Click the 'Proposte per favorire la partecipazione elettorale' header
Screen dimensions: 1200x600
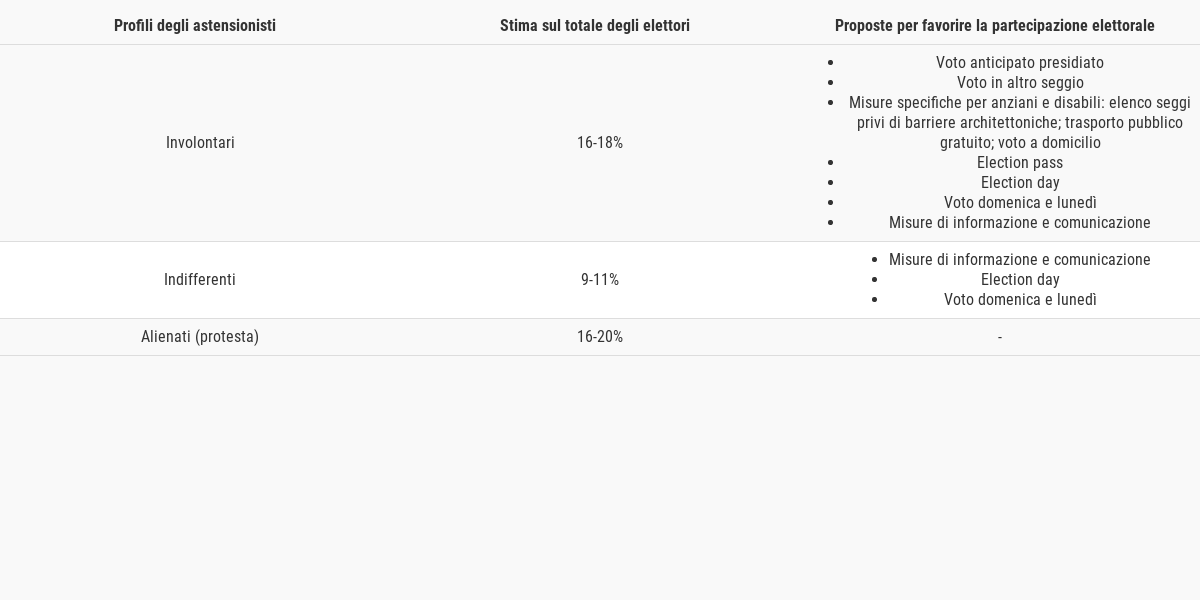[x=995, y=26]
